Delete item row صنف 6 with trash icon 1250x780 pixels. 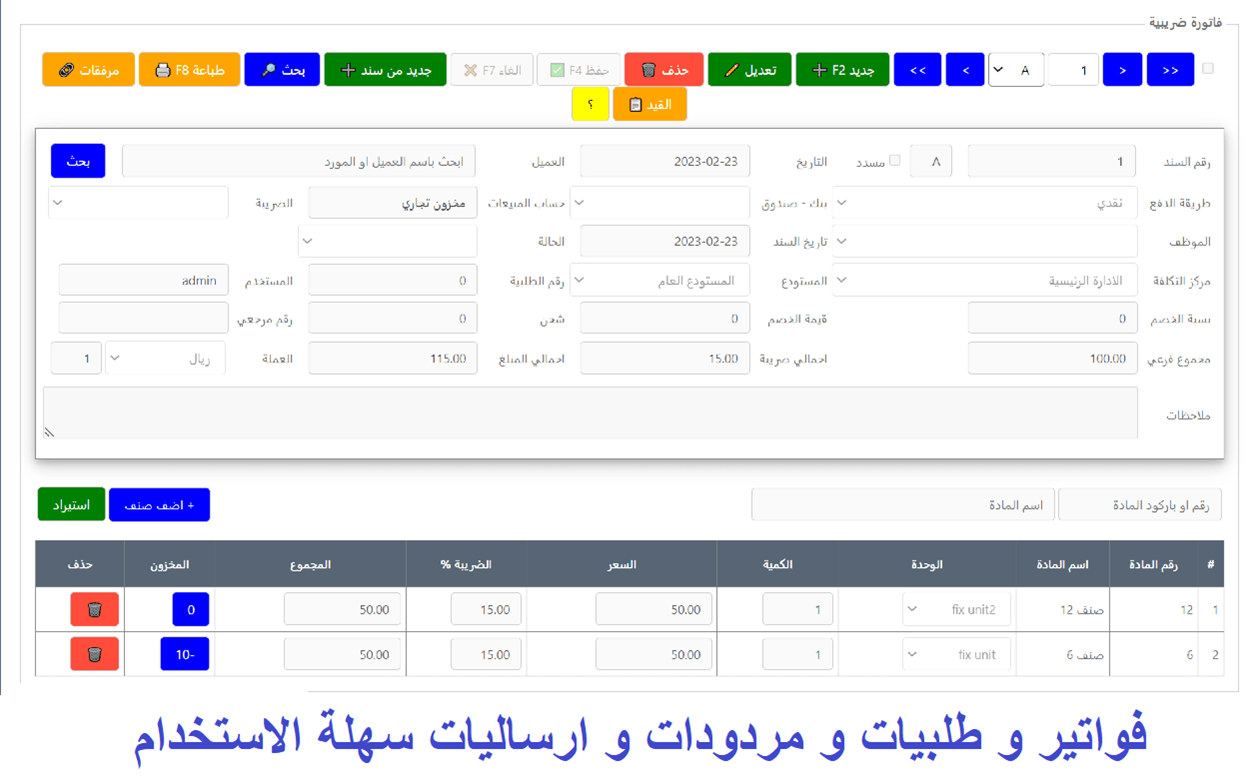(x=94, y=654)
